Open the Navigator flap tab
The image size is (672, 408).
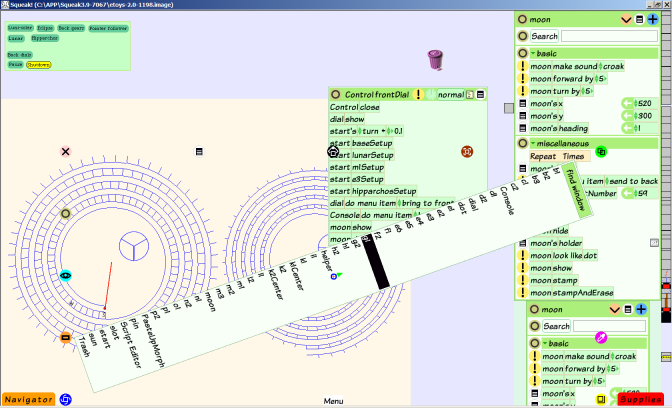click(29, 399)
